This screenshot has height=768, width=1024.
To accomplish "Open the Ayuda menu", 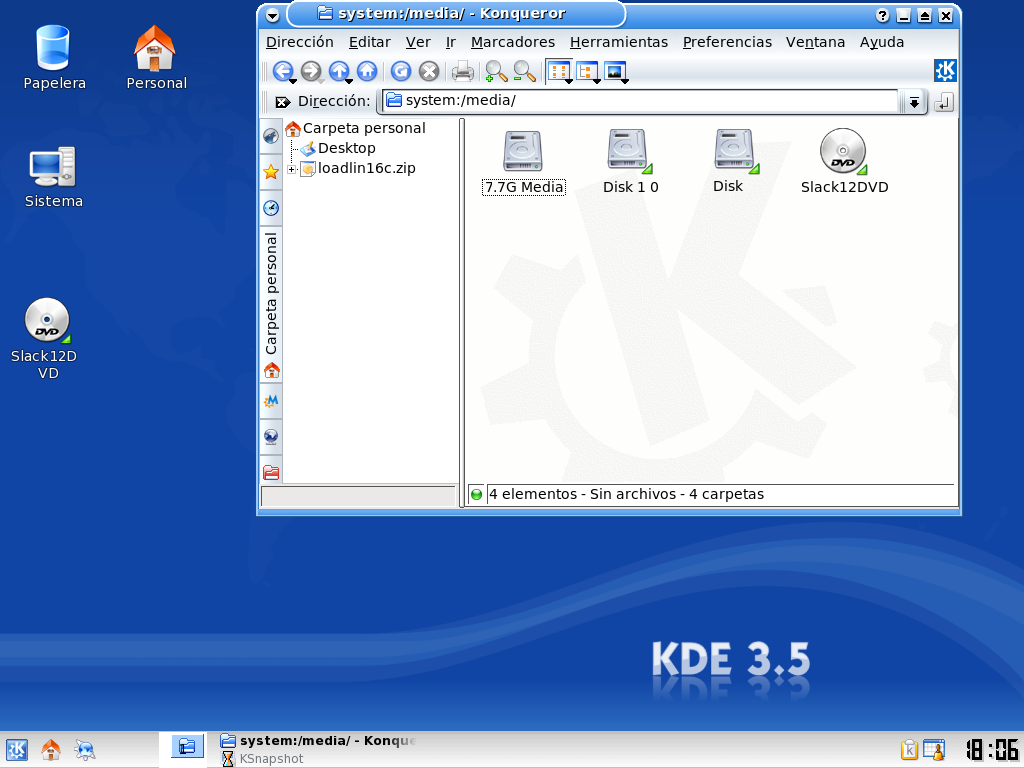I will [x=882, y=42].
